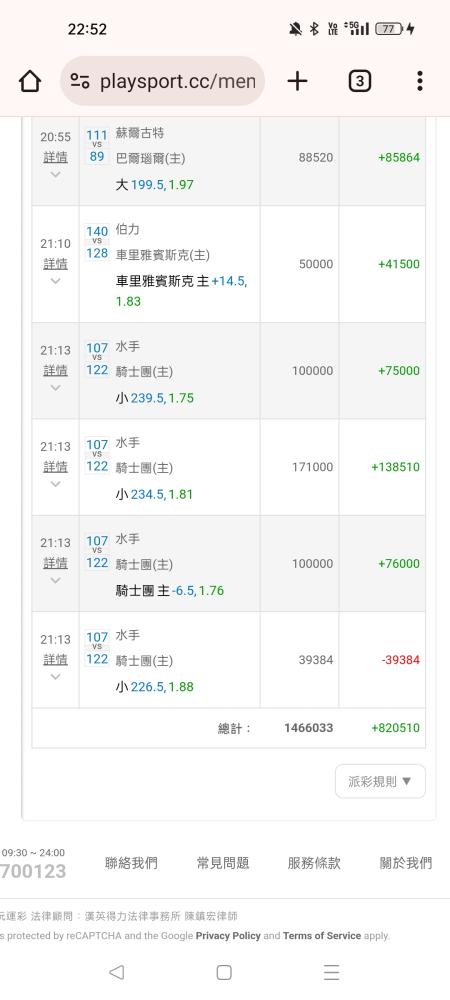Tap site settings icon in address bar
The image size is (450, 1000).
click(80, 81)
